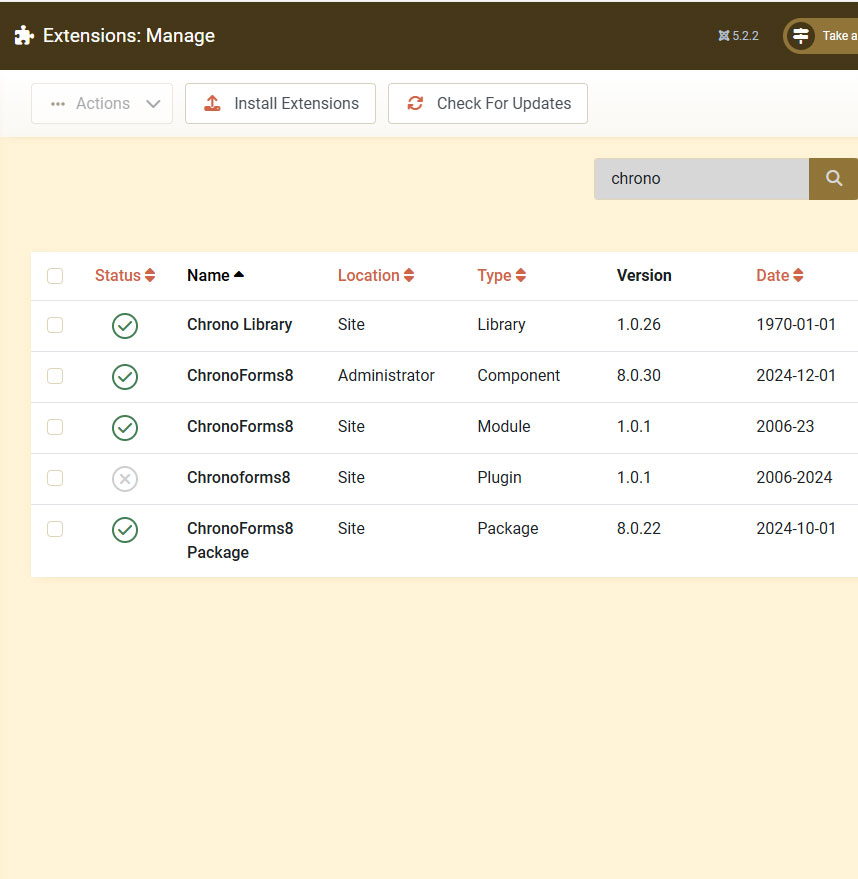Click the Joomla version 5.2.2 icon
Viewport: 858px width, 879px height.
[x=724, y=36]
